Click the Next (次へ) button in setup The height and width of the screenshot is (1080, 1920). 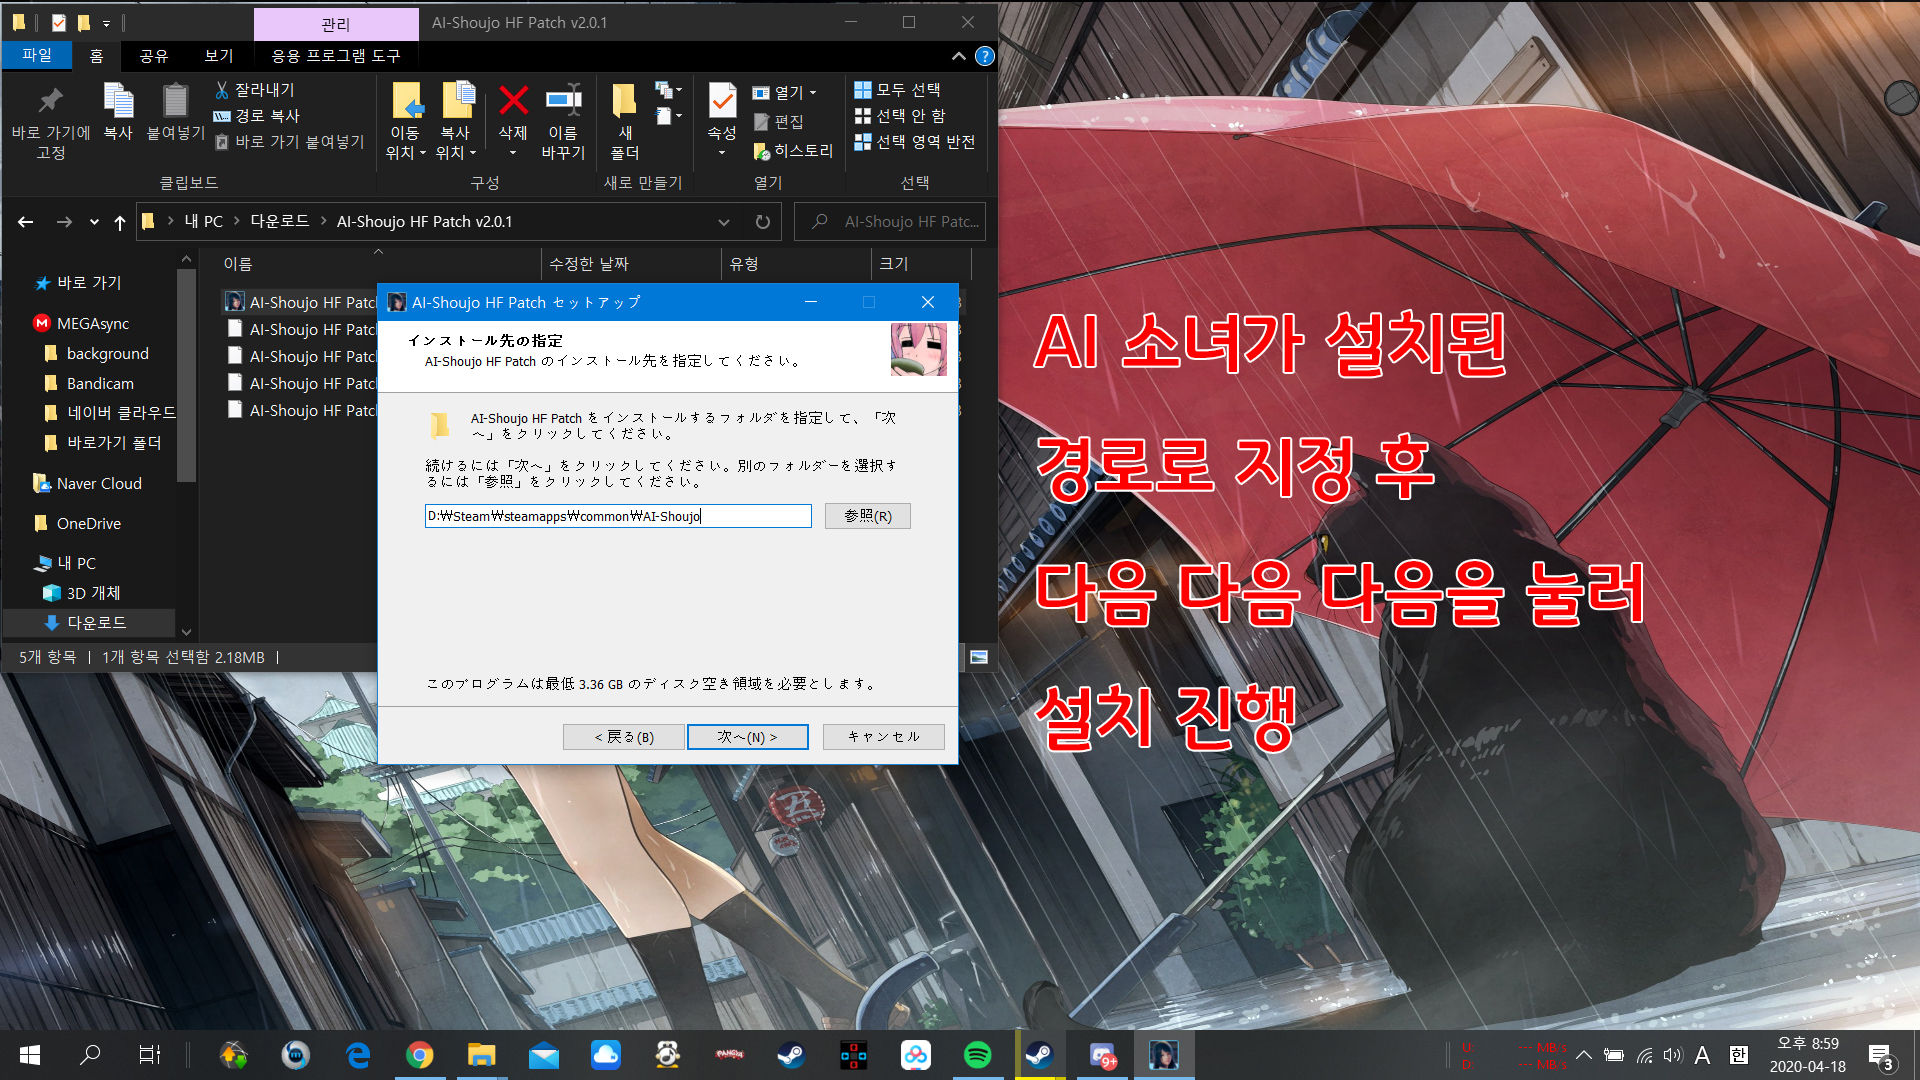click(x=748, y=737)
